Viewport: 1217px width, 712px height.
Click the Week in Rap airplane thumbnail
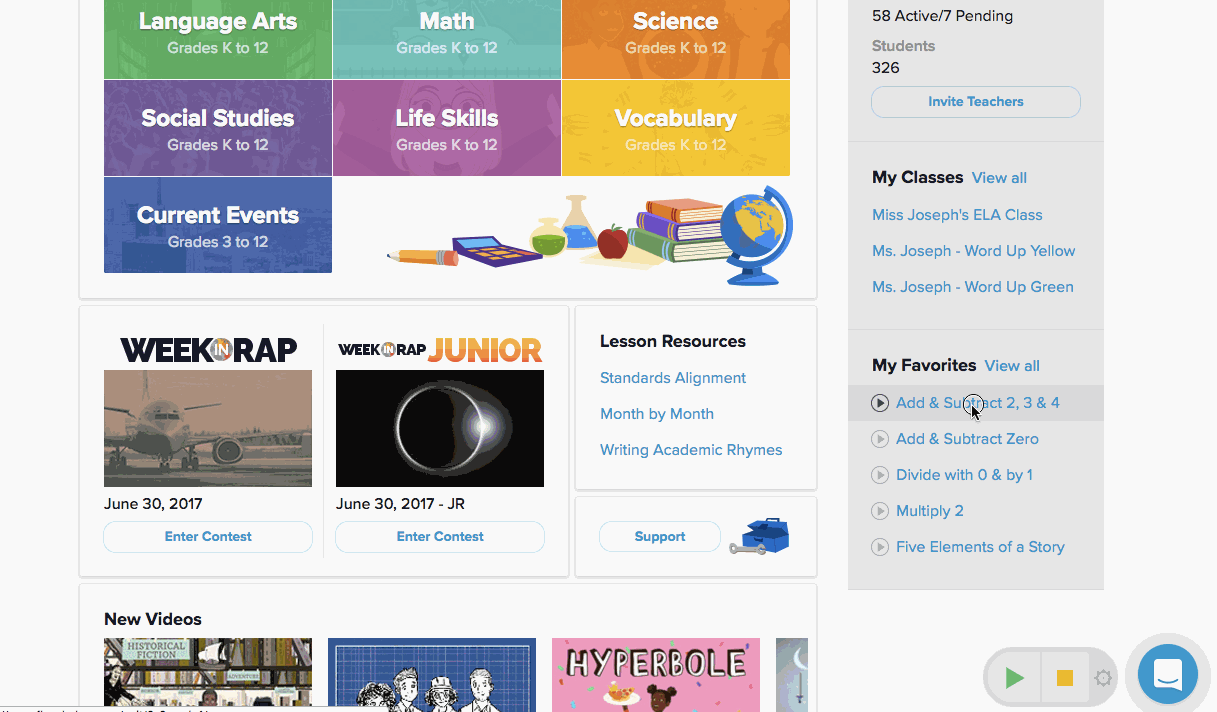[x=208, y=428]
